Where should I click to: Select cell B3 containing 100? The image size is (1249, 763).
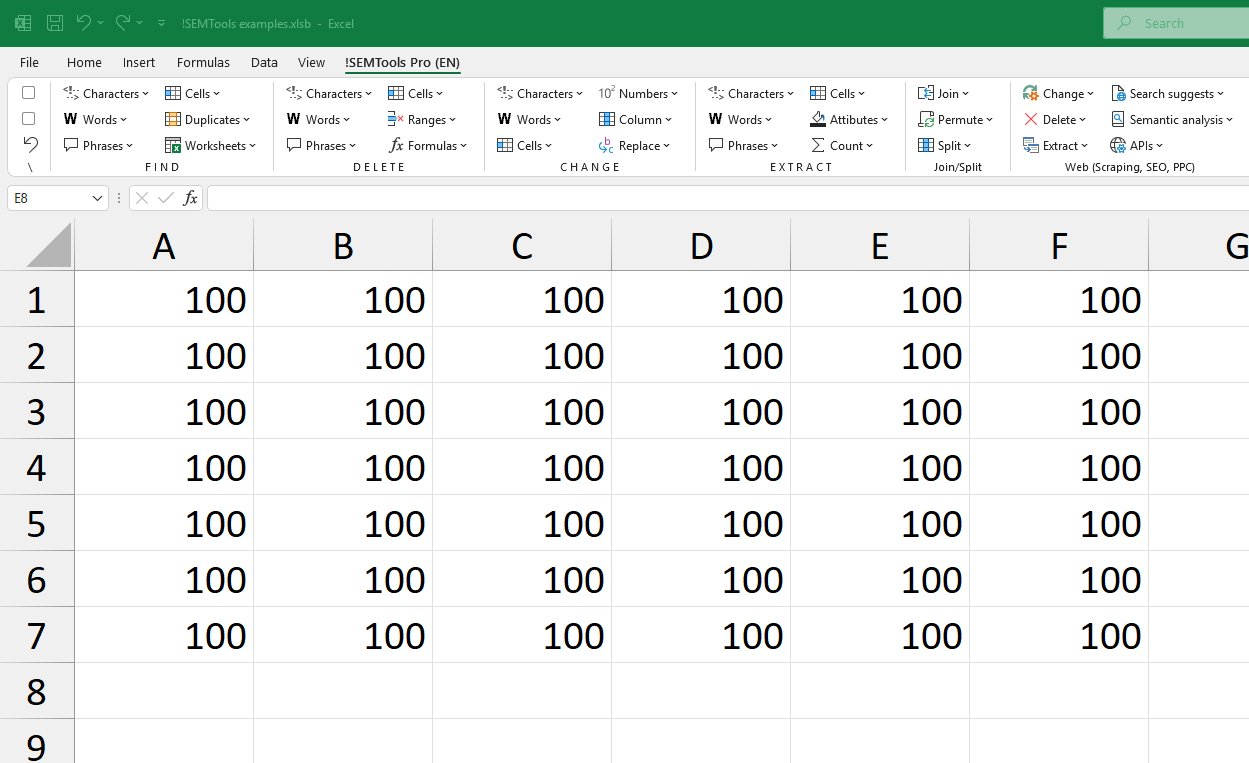pos(343,411)
